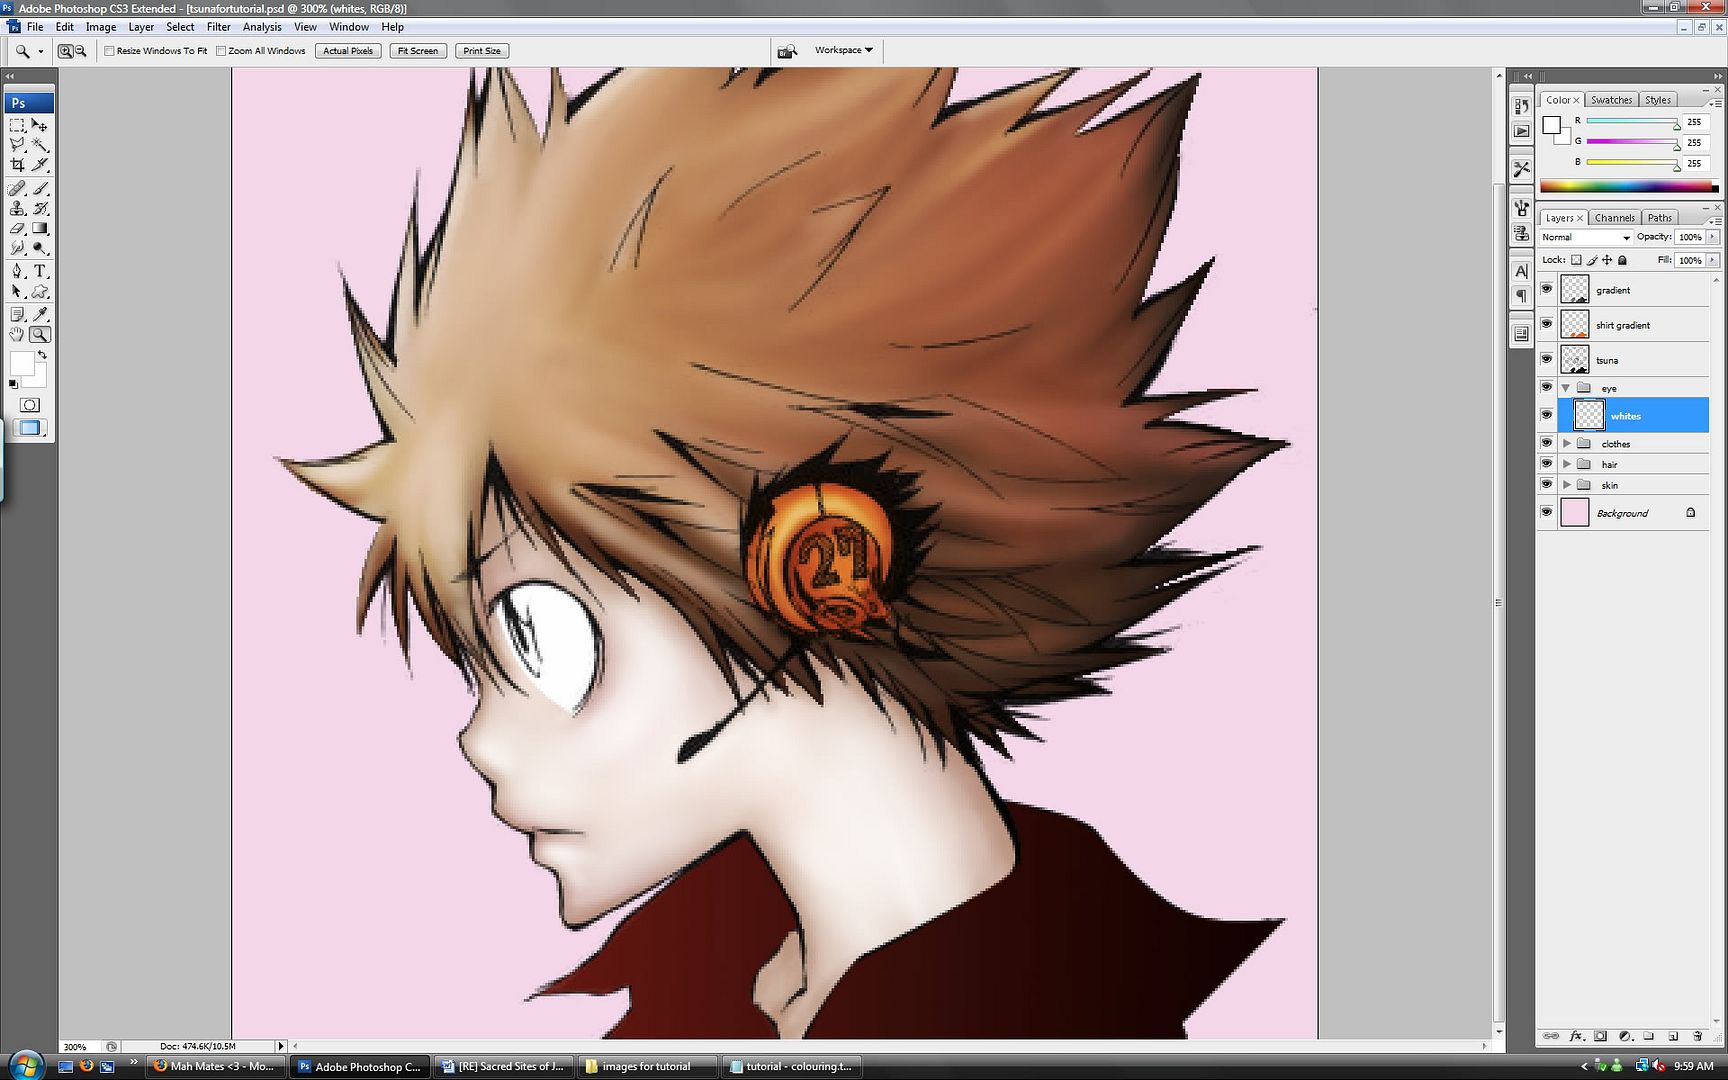Enable Resize Windows To Fit checkbox
The width and height of the screenshot is (1728, 1080).
110,51
